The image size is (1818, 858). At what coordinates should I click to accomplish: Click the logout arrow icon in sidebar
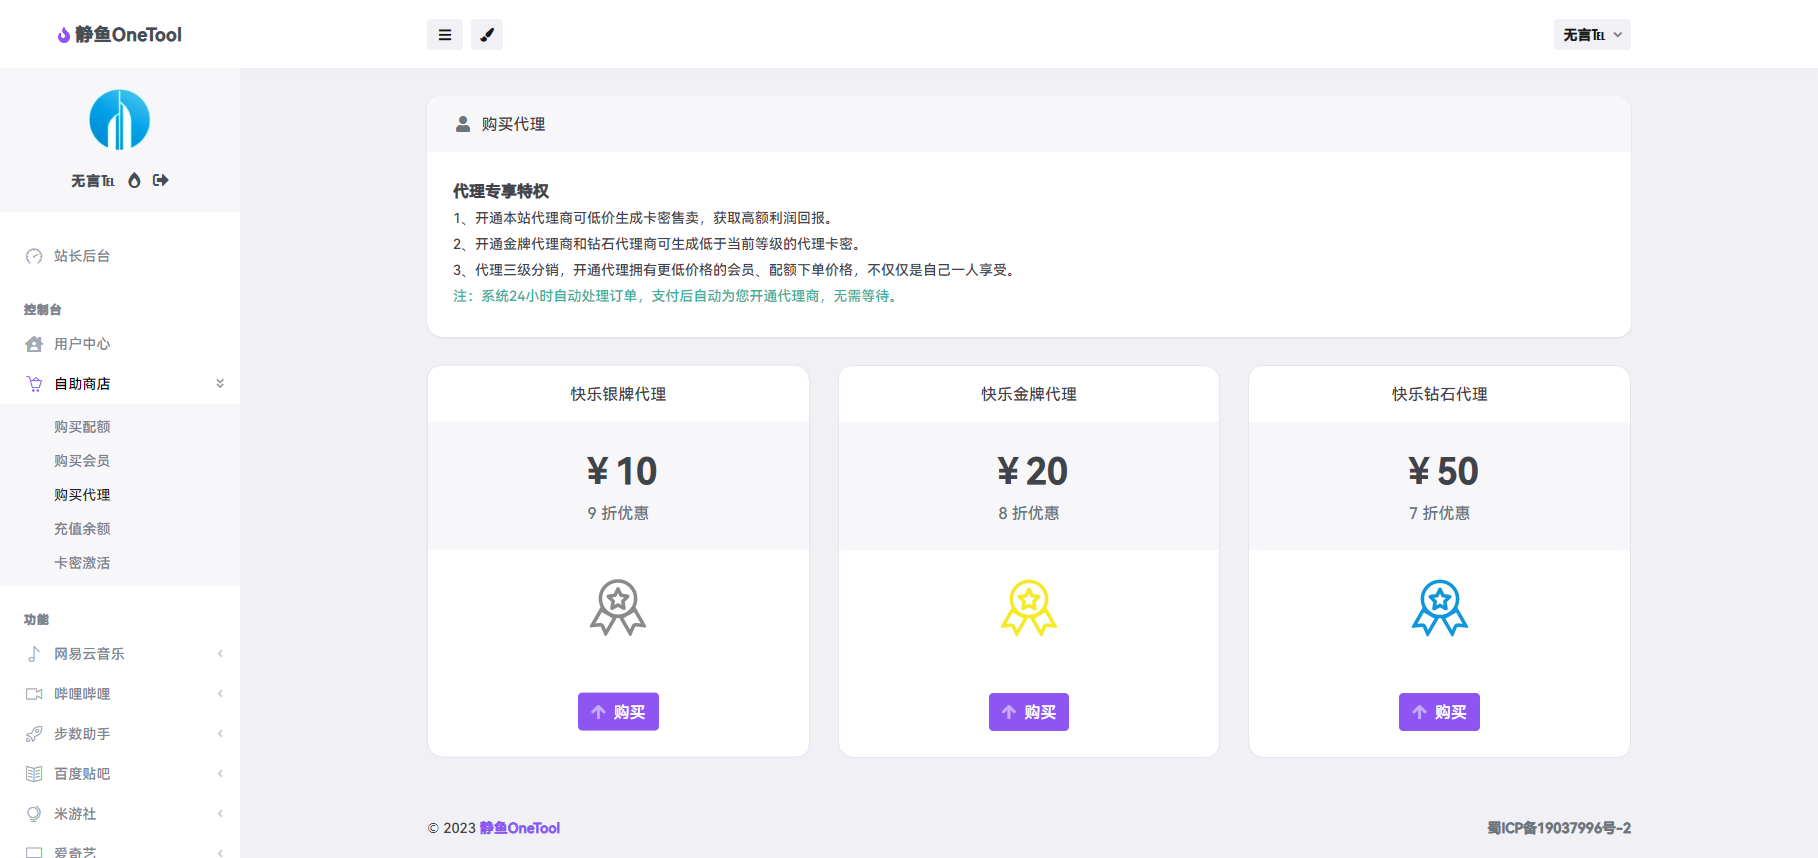(161, 180)
